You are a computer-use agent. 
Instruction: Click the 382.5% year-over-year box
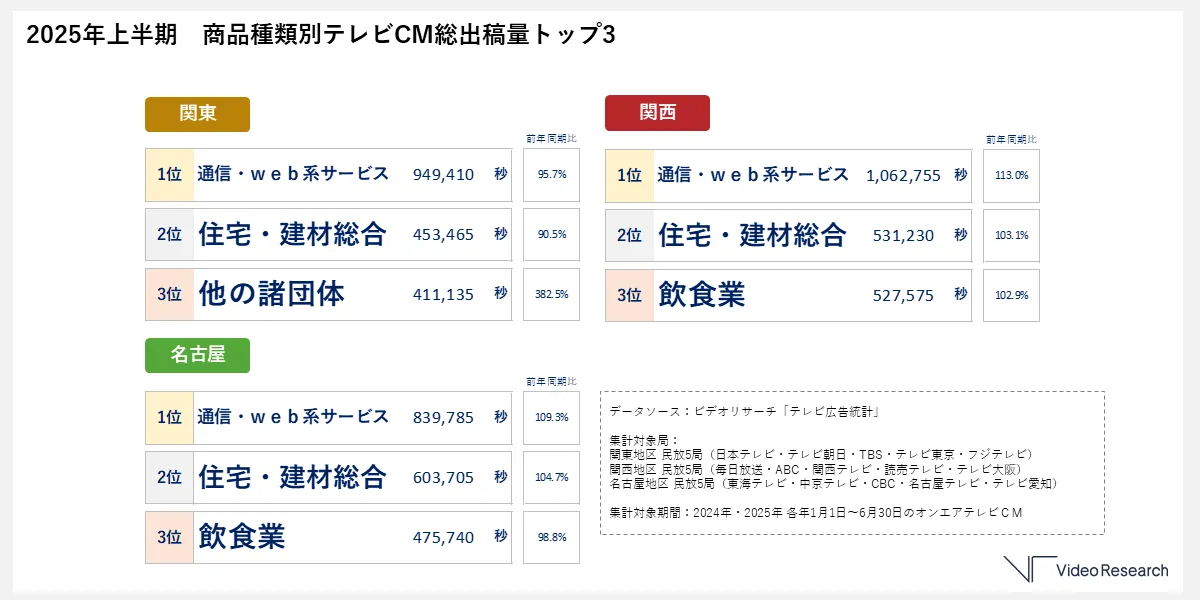pyautogui.click(x=551, y=294)
